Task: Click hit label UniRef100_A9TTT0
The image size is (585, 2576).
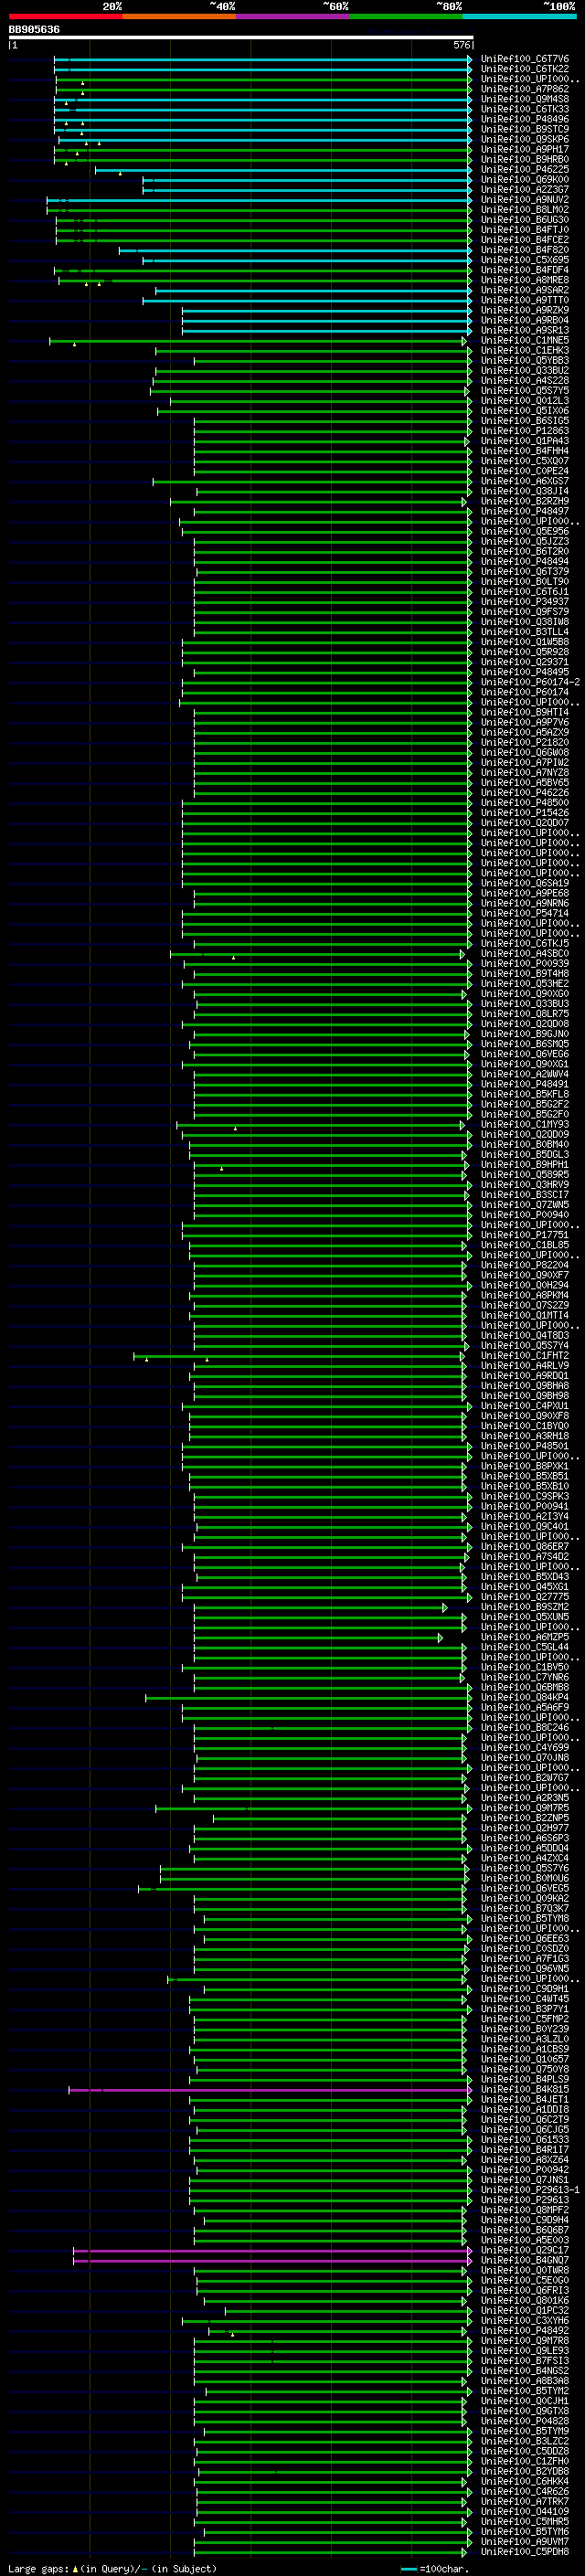Action: 525,300
